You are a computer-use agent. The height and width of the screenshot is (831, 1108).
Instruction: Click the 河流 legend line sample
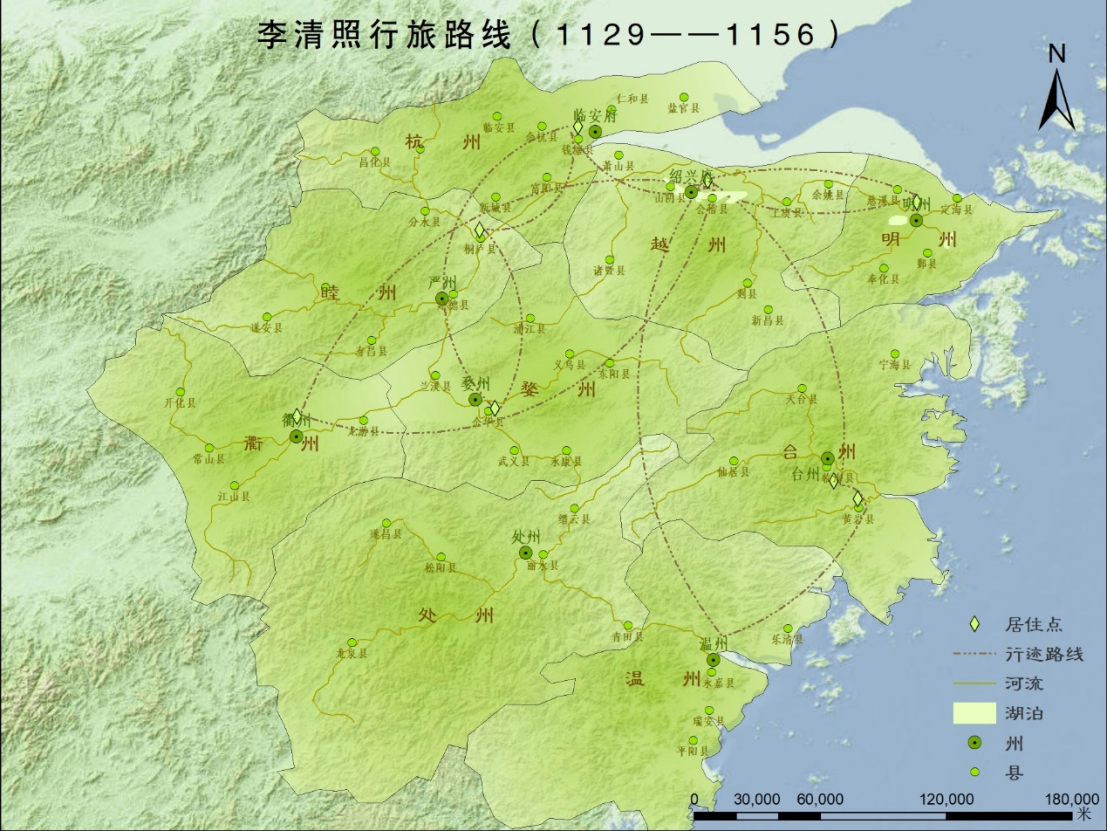tap(975, 684)
